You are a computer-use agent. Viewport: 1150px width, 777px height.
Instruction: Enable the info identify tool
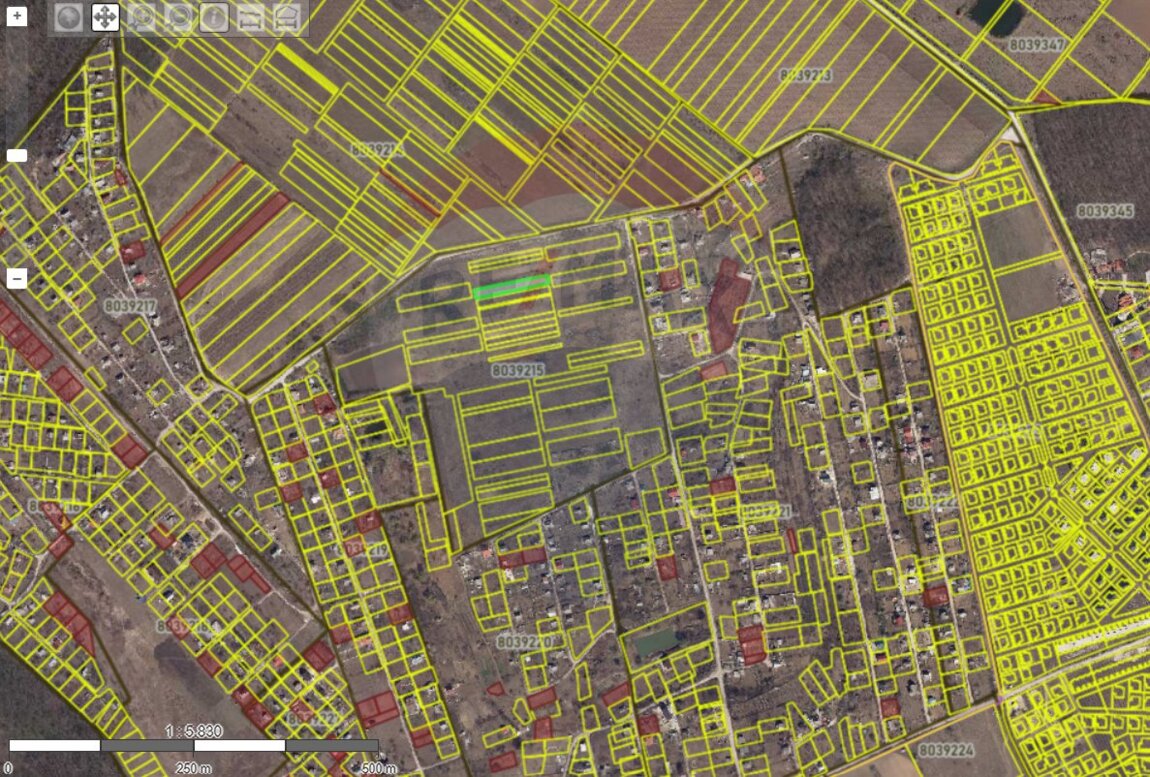pos(214,17)
